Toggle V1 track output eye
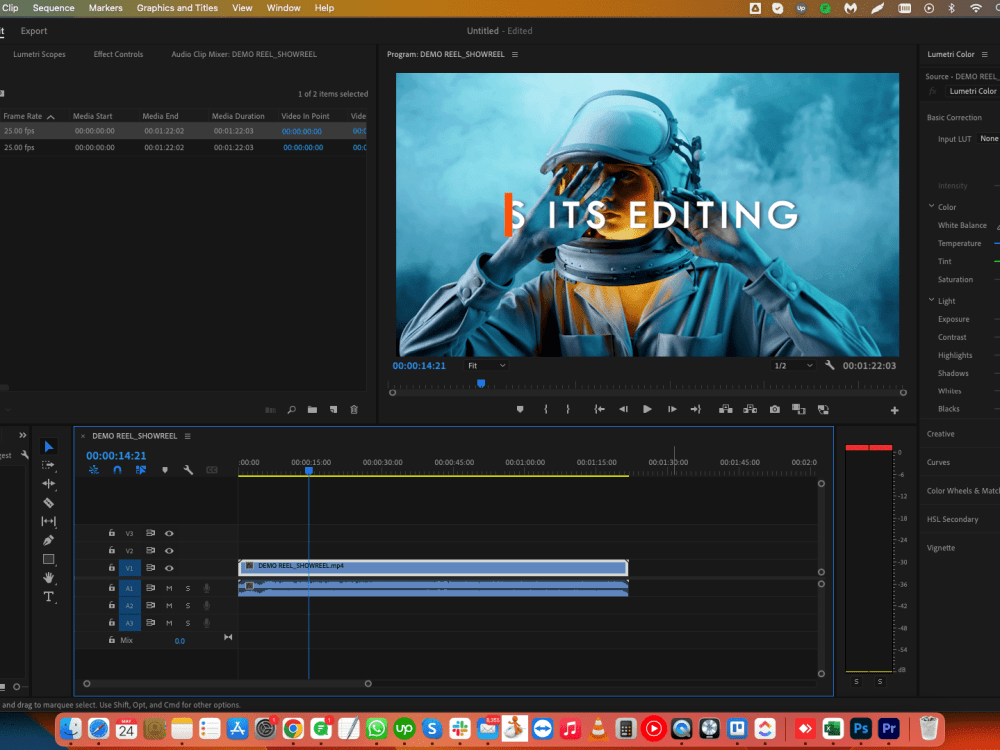The image size is (1000, 750). coord(169,568)
